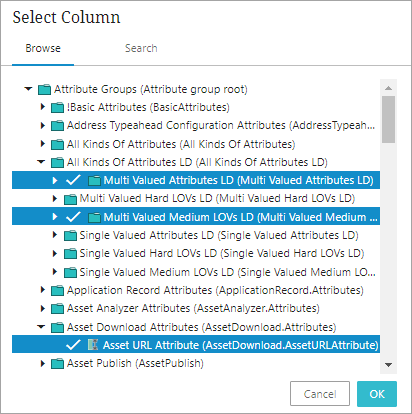Click the Attribute Groups root folder icon
The width and height of the screenshot is (412, 414).
[x=44, y=90]
